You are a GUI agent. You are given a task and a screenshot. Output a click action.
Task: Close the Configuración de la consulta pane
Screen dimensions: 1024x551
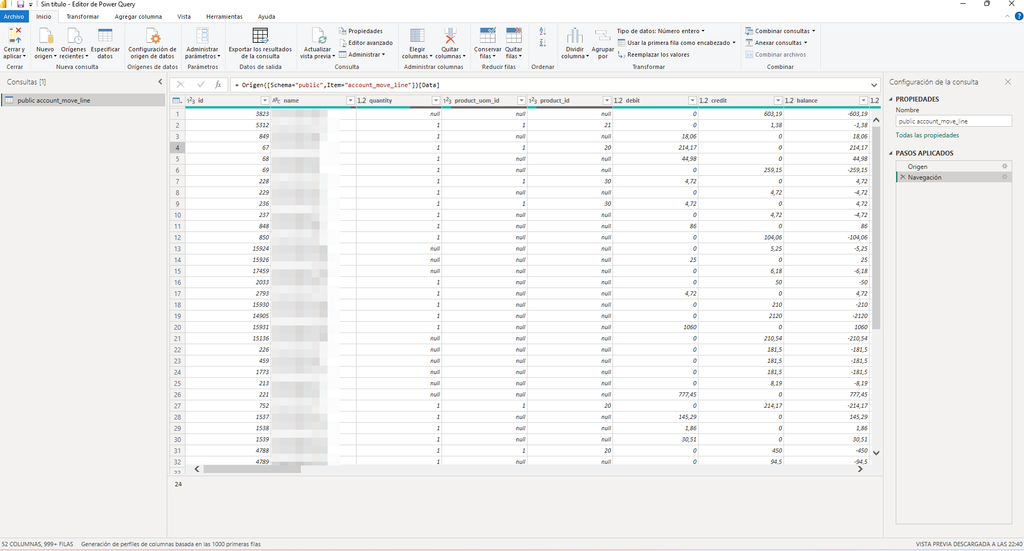pyautogui.click(x=1008, y=82)
